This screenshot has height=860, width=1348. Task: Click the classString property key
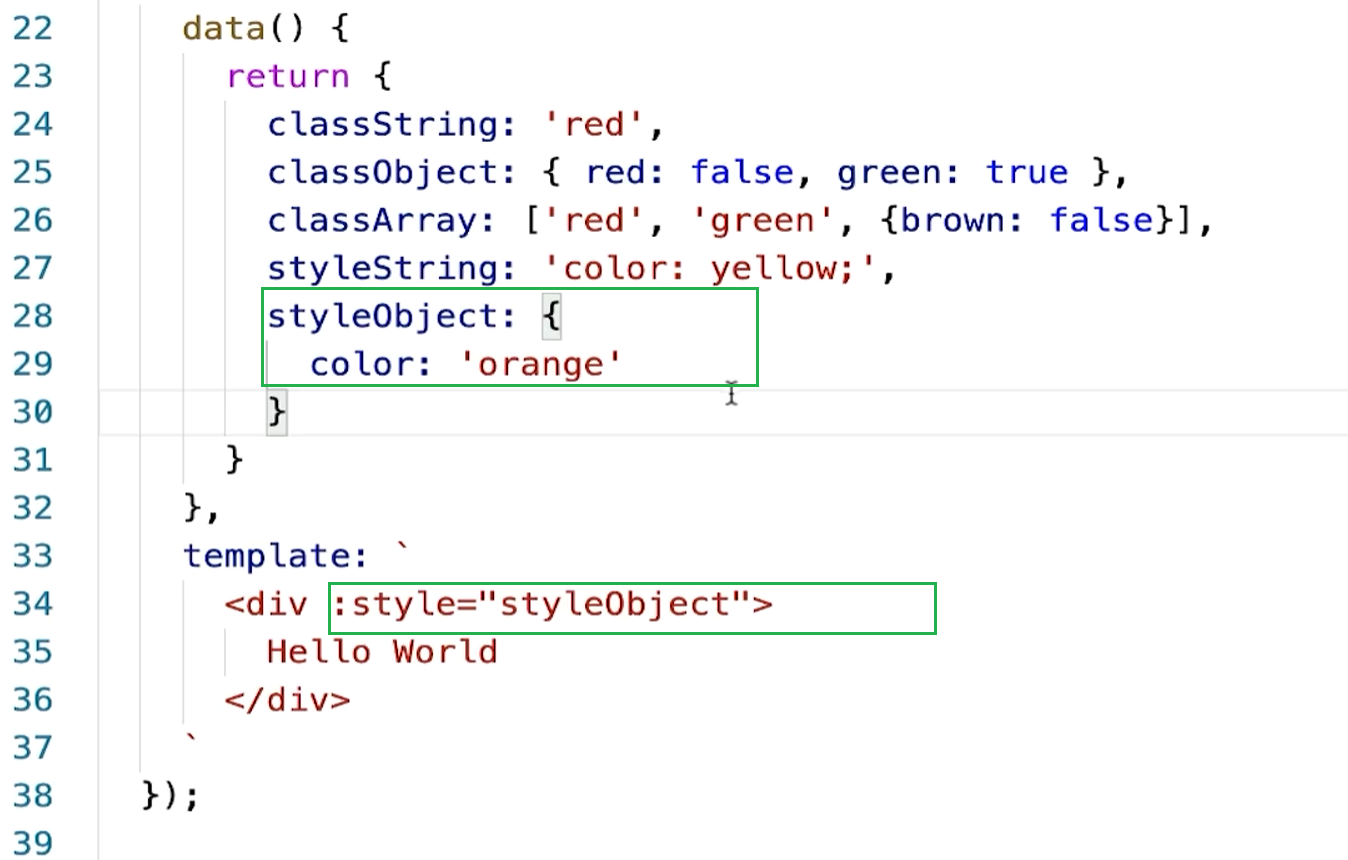[x=382, y=124]
